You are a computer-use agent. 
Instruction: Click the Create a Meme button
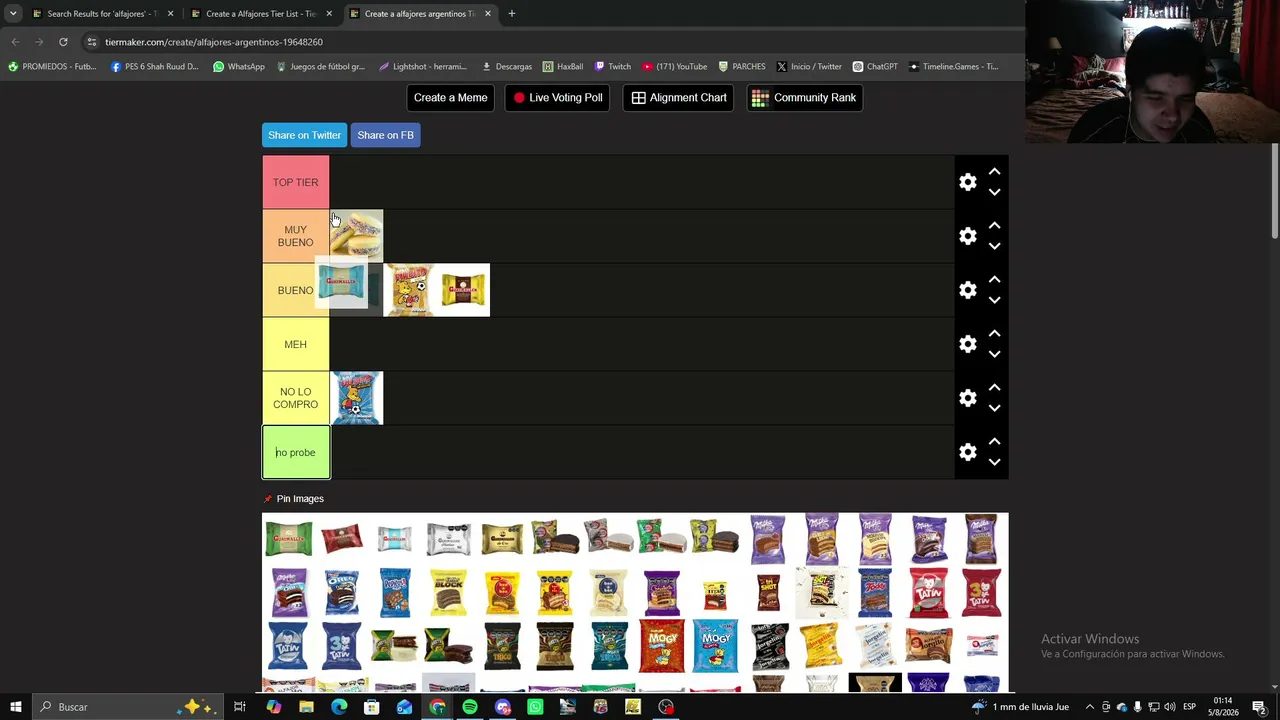pos(450,98)
